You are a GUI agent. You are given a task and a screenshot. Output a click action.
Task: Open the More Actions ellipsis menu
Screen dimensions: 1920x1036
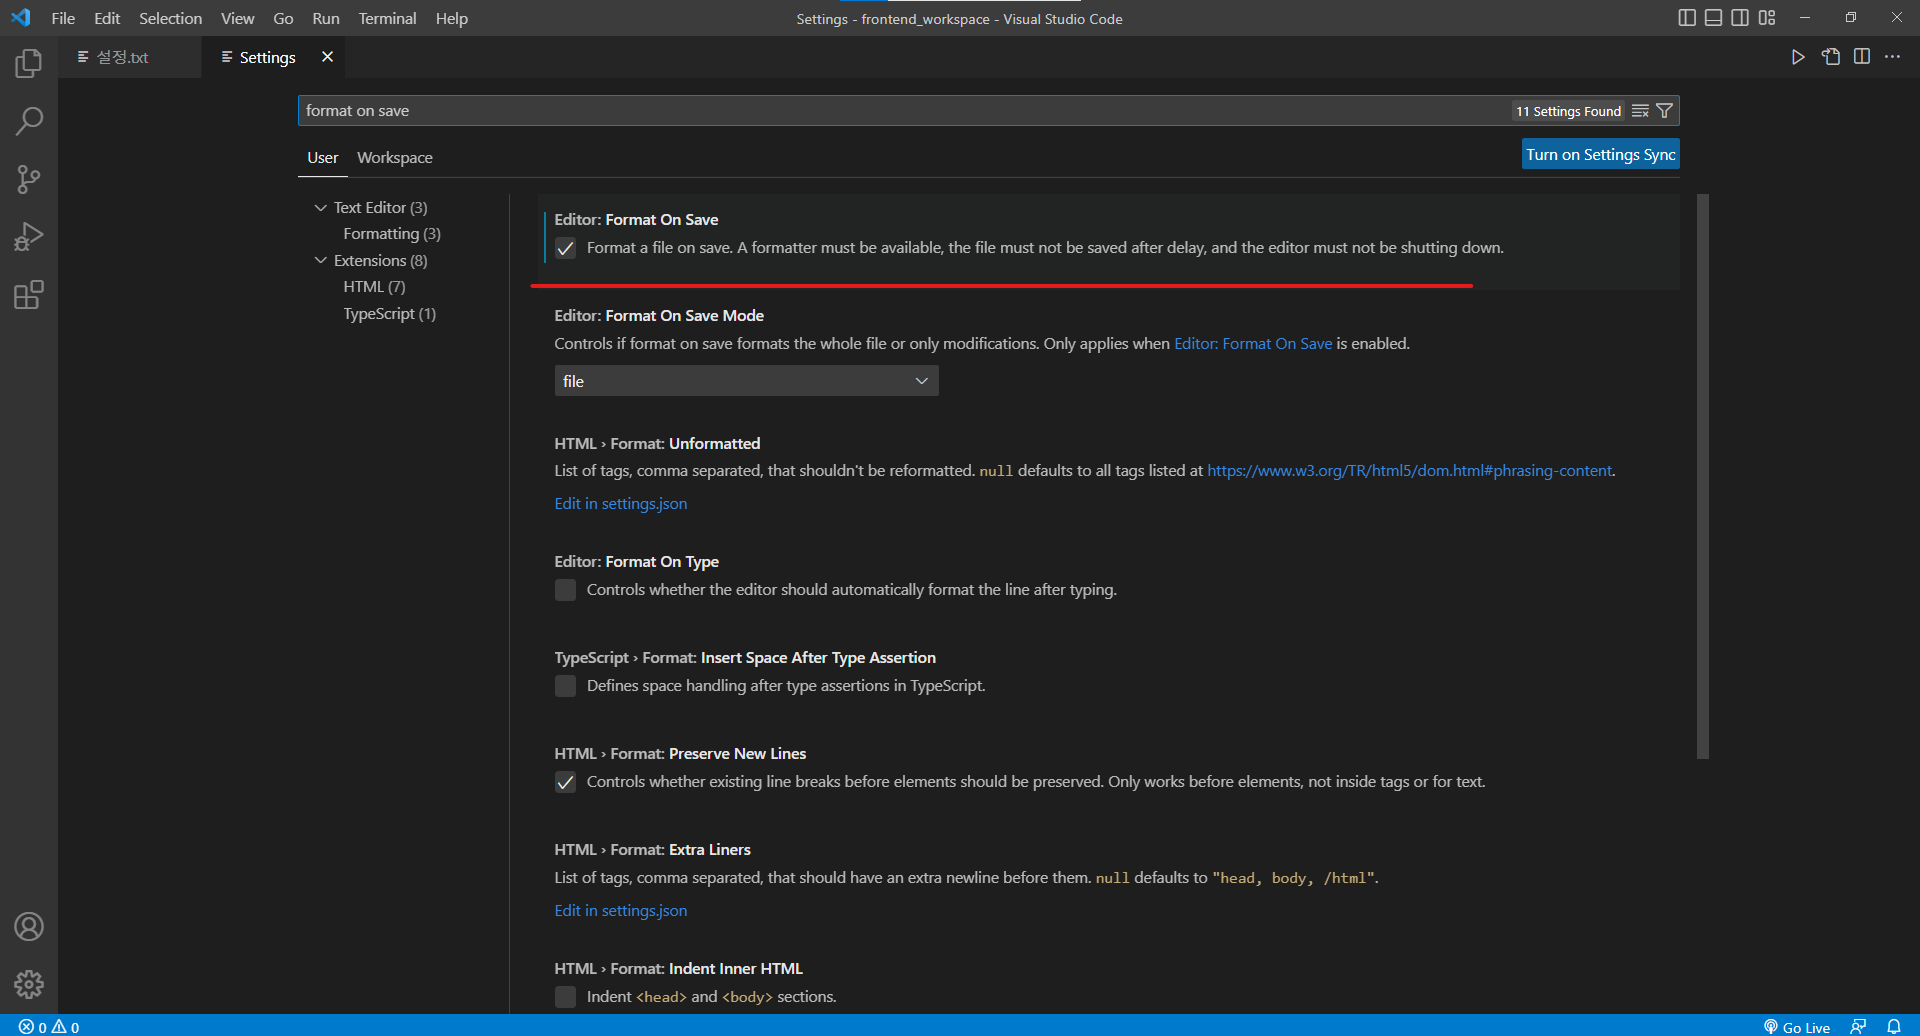pos(1893,57)
